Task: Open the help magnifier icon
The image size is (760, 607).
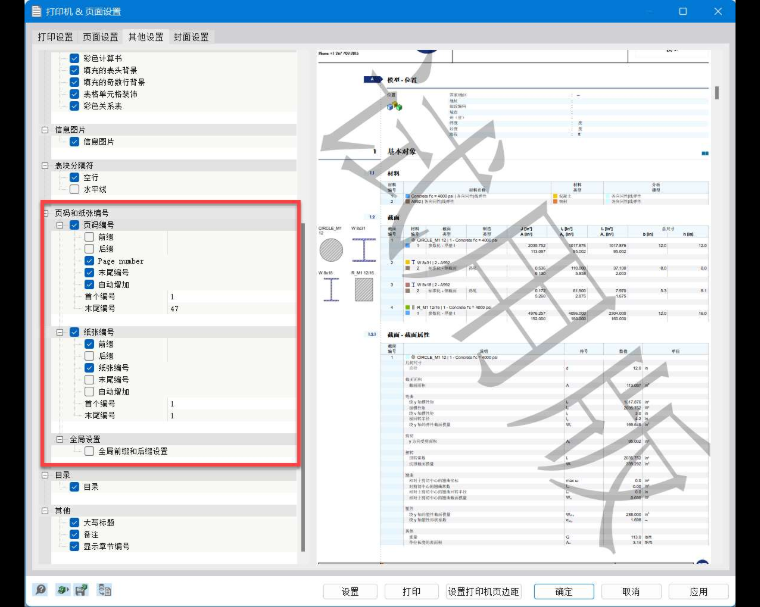Action: point(41,590)
